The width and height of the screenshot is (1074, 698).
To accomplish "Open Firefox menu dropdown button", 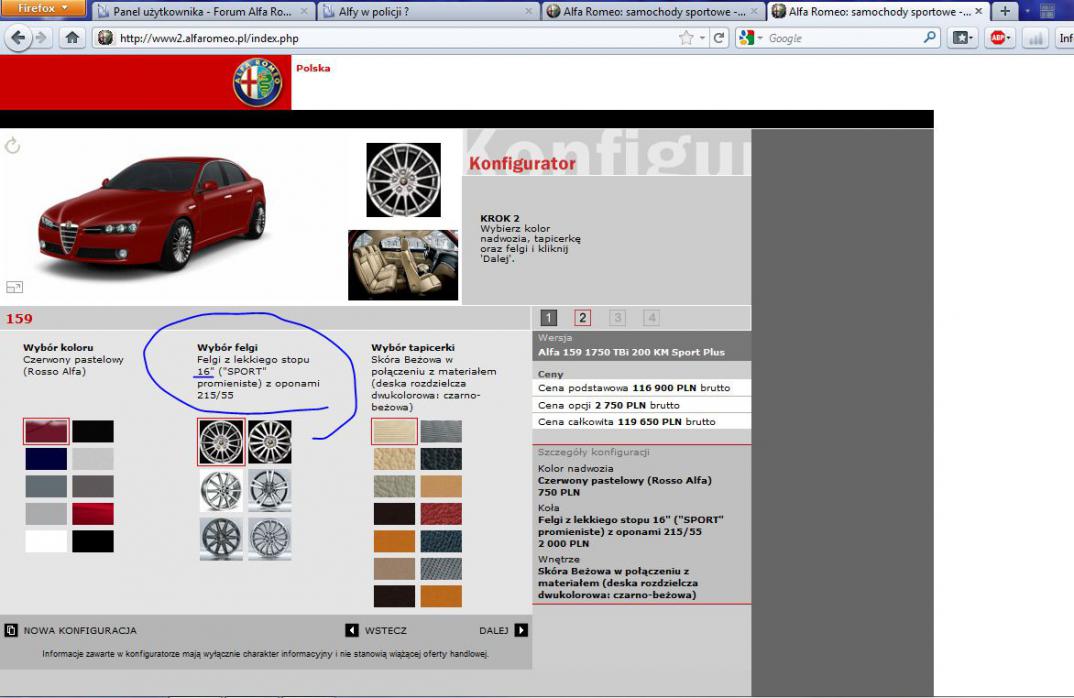I will tap(42, 8).
